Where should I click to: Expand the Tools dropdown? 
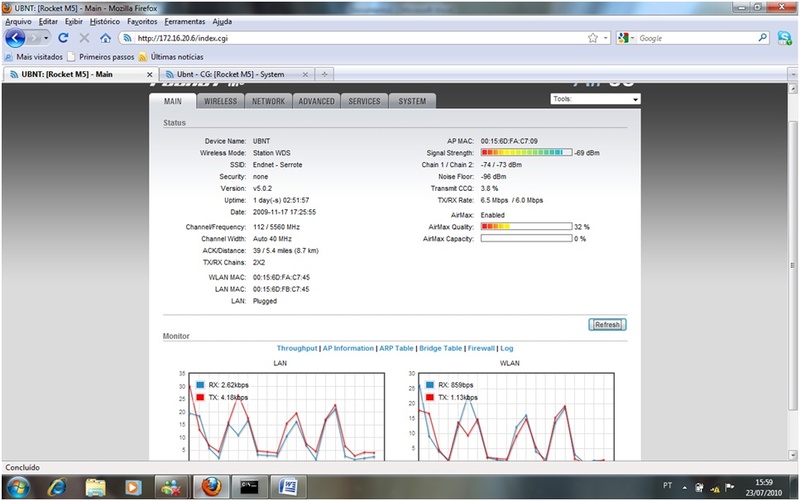(x=595, y=99)
